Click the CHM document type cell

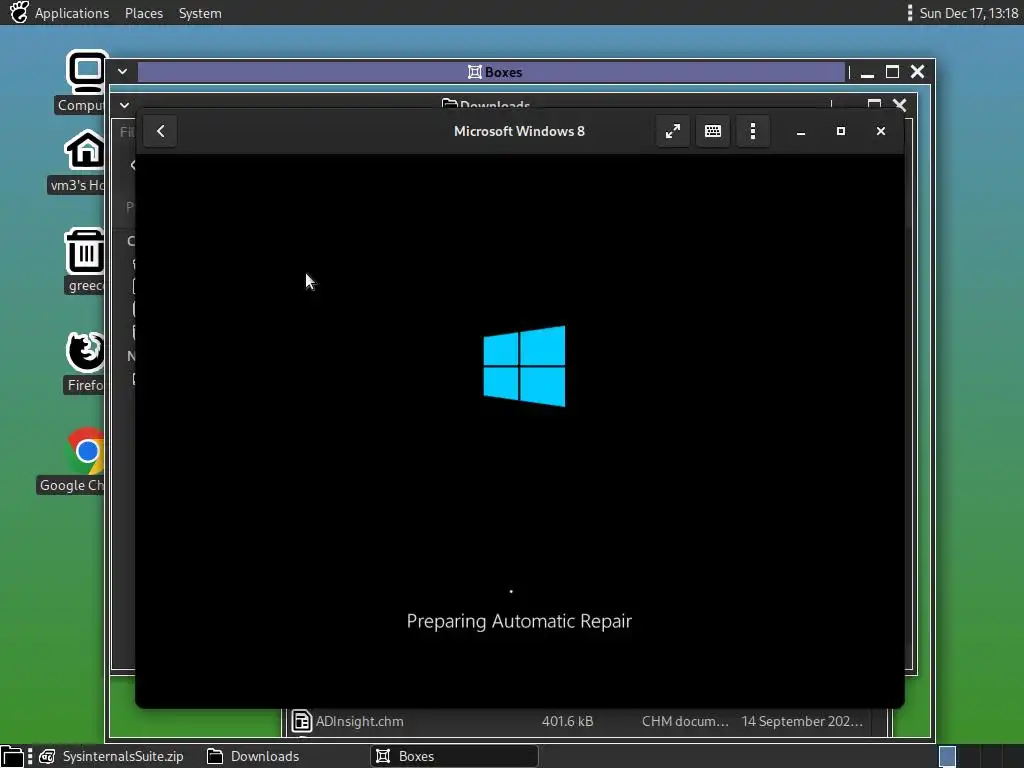click(684, 722)
